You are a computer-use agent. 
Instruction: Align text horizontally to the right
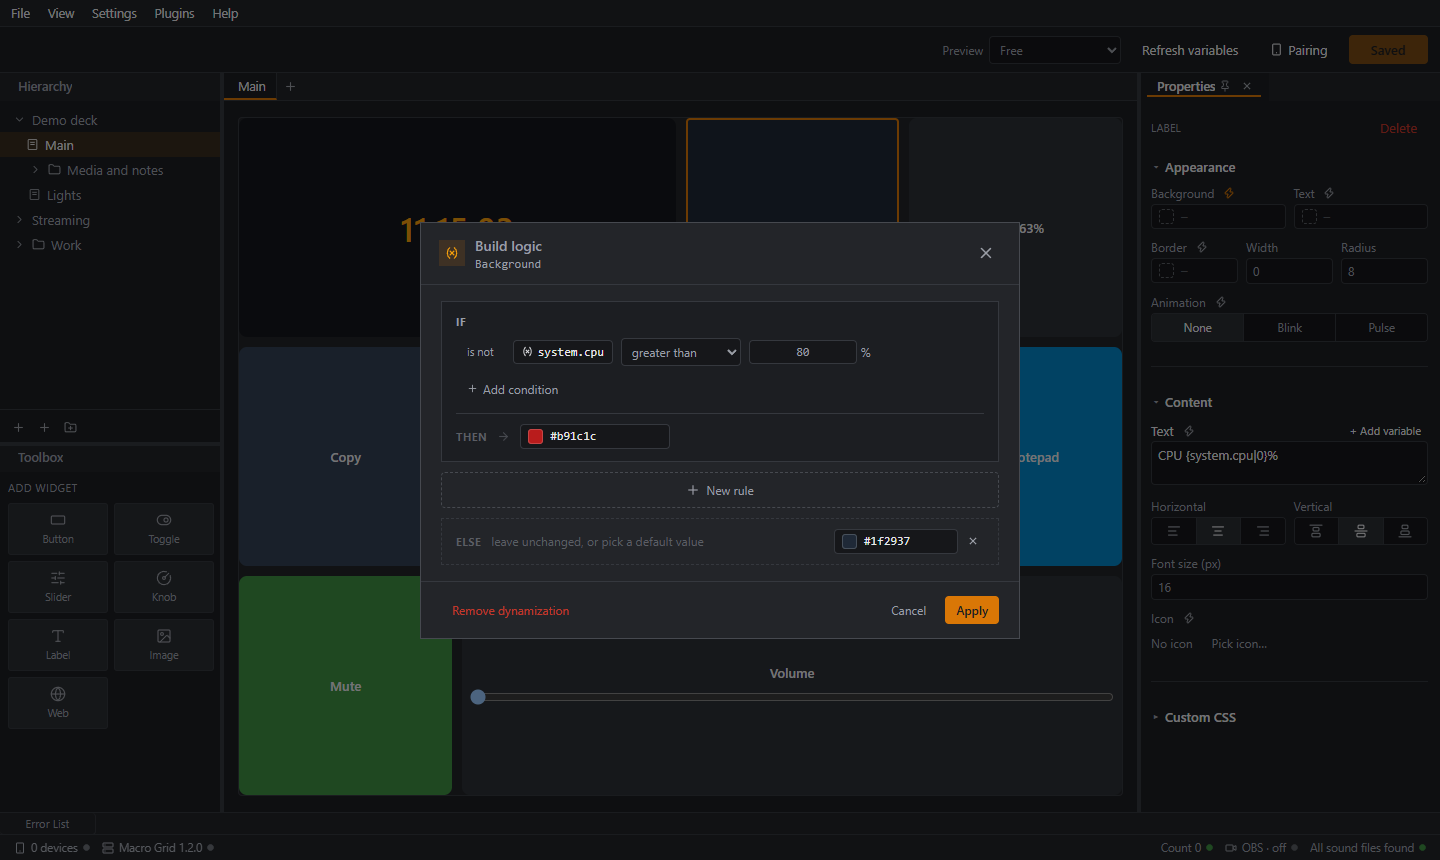click(1263, 531)
